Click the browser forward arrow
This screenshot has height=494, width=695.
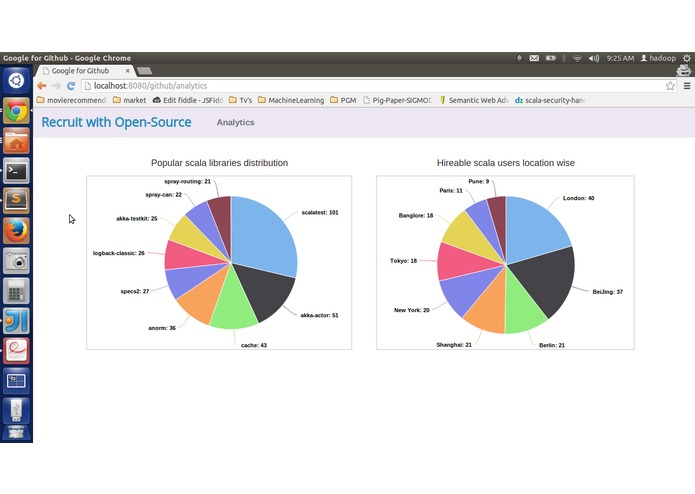pyautogui.click(x=56, y=86)
